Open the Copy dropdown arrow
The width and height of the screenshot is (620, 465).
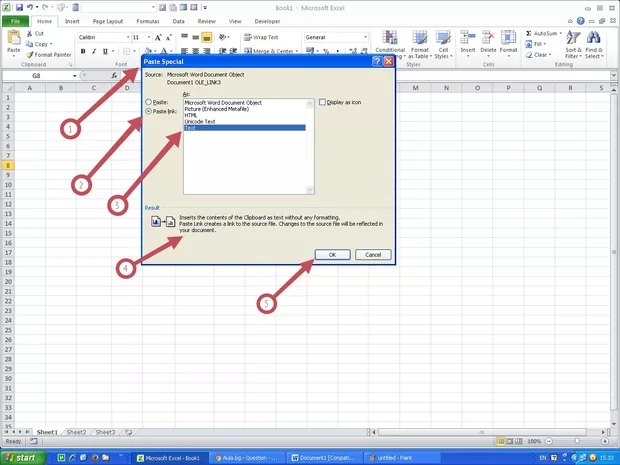tap(51, 44)
